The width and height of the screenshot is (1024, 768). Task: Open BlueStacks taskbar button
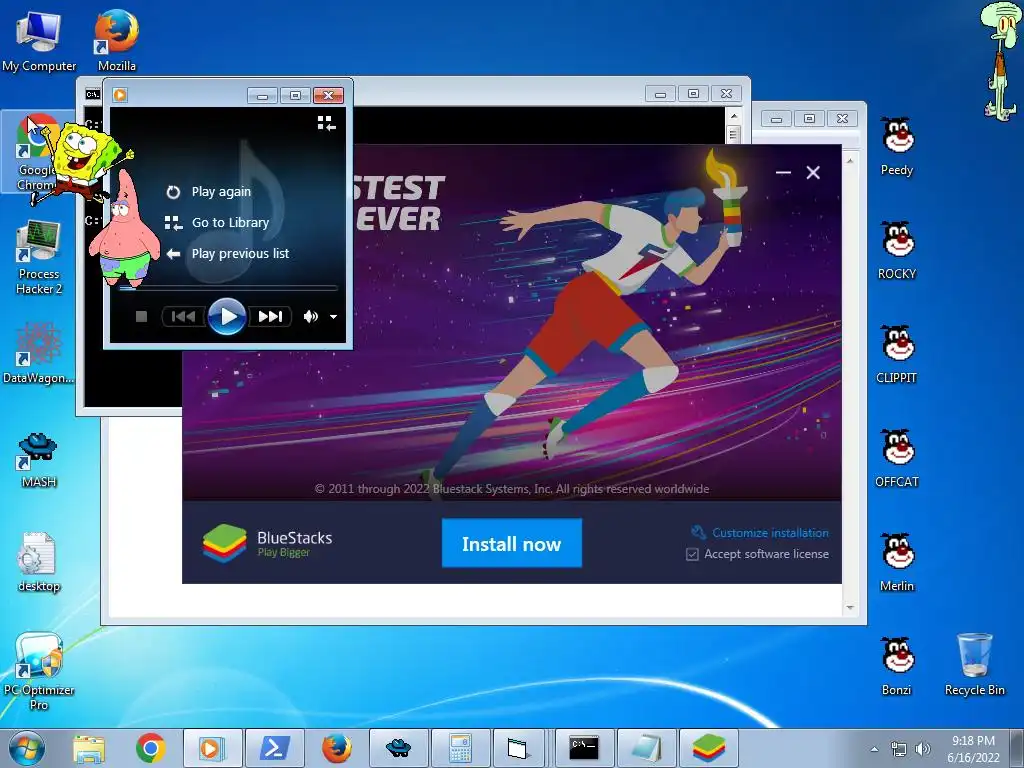(x=709, y=748)
